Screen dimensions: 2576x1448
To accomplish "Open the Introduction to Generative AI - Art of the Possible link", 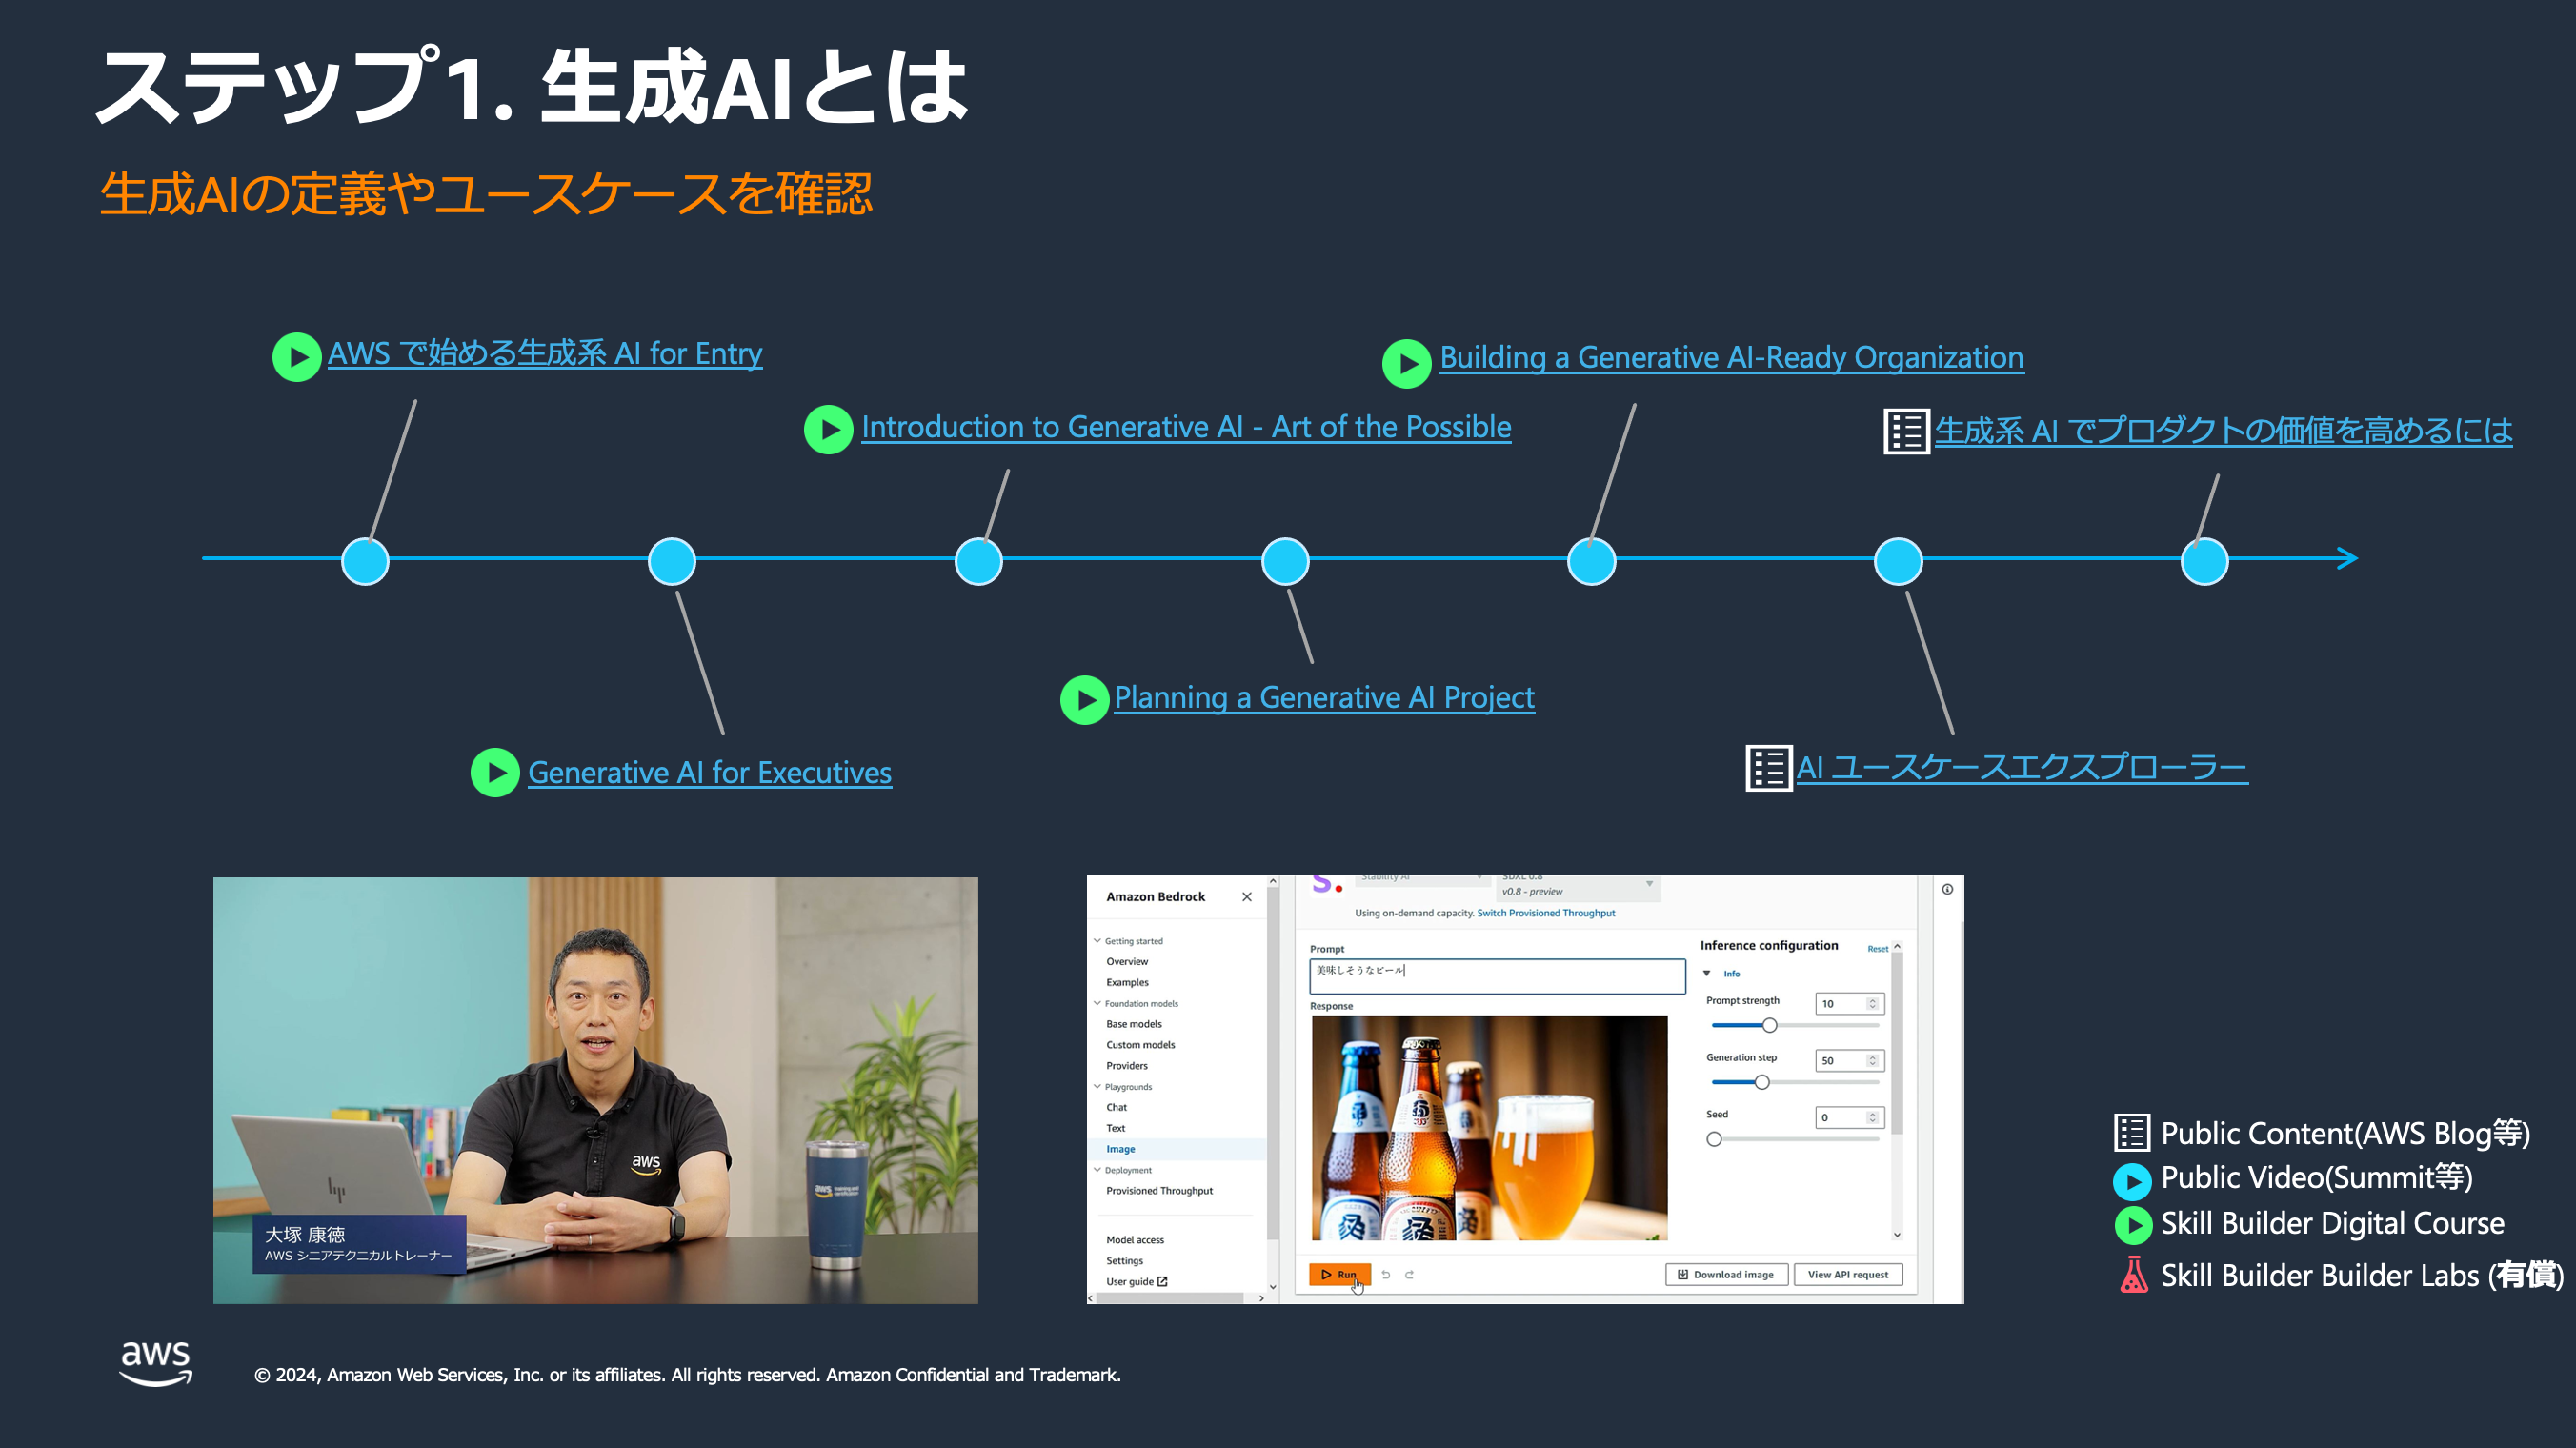I will (x=1185, y=427).
